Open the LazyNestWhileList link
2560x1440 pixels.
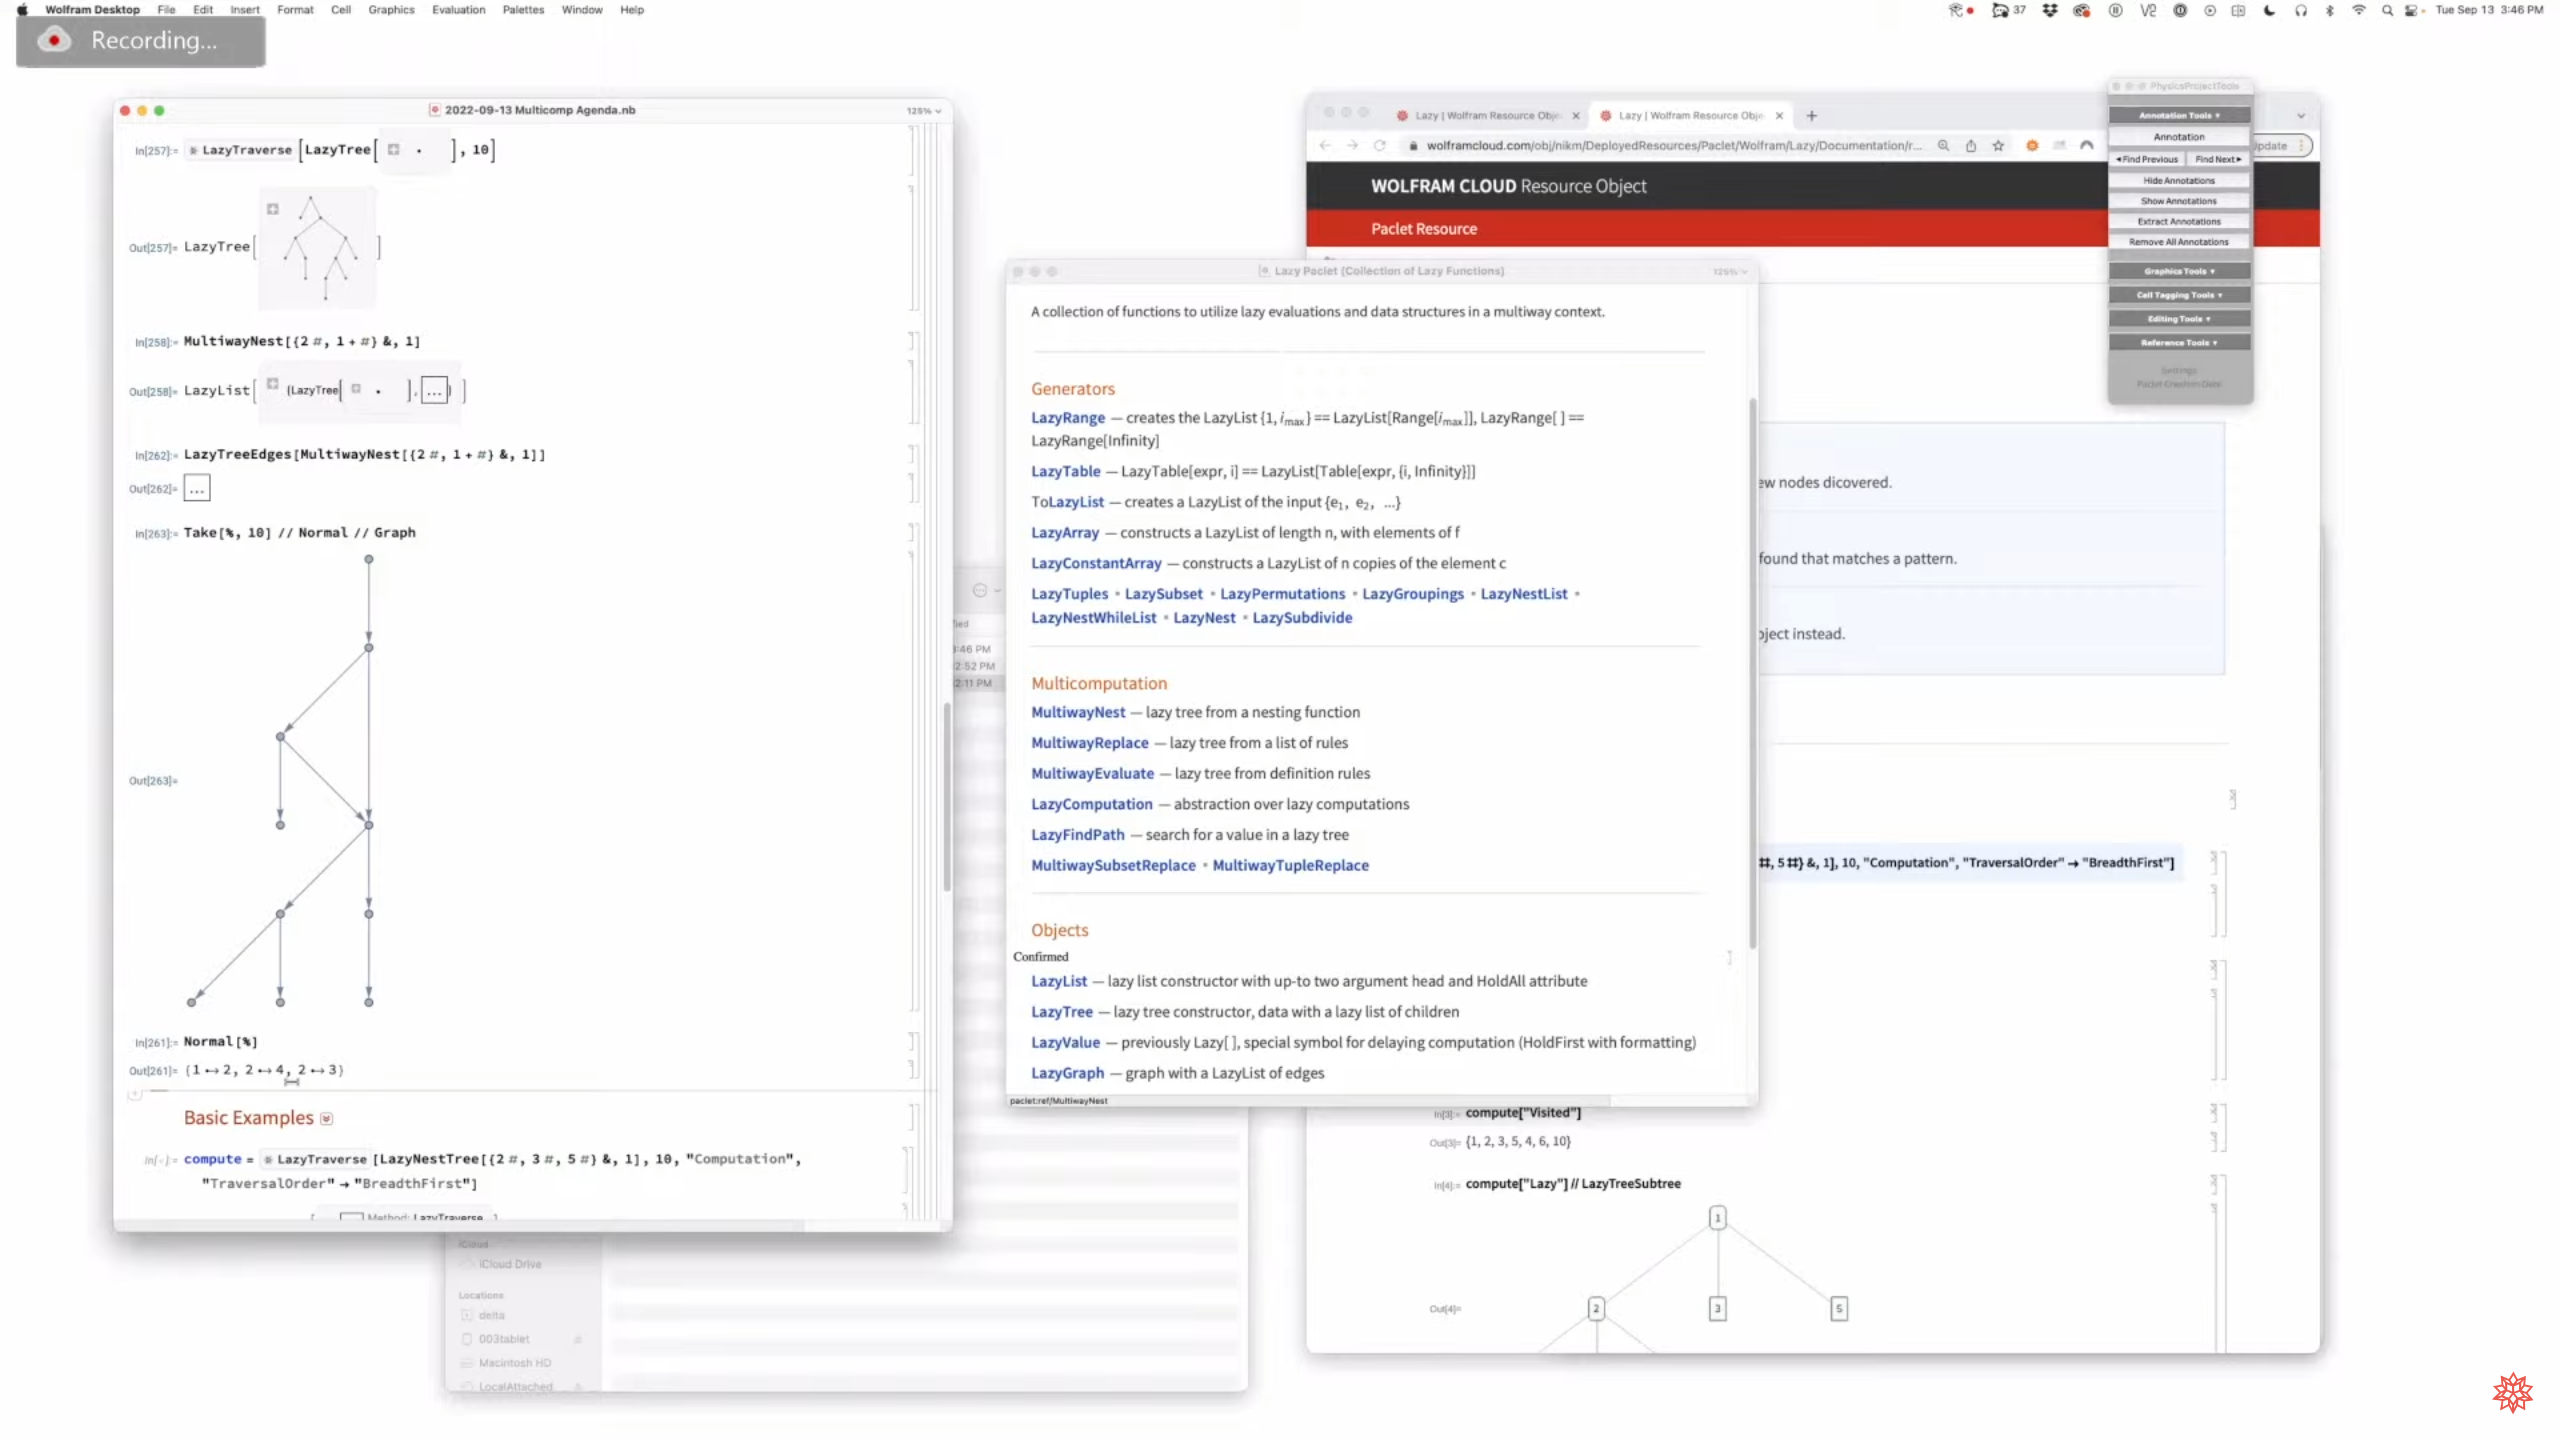coord(1094,618)
